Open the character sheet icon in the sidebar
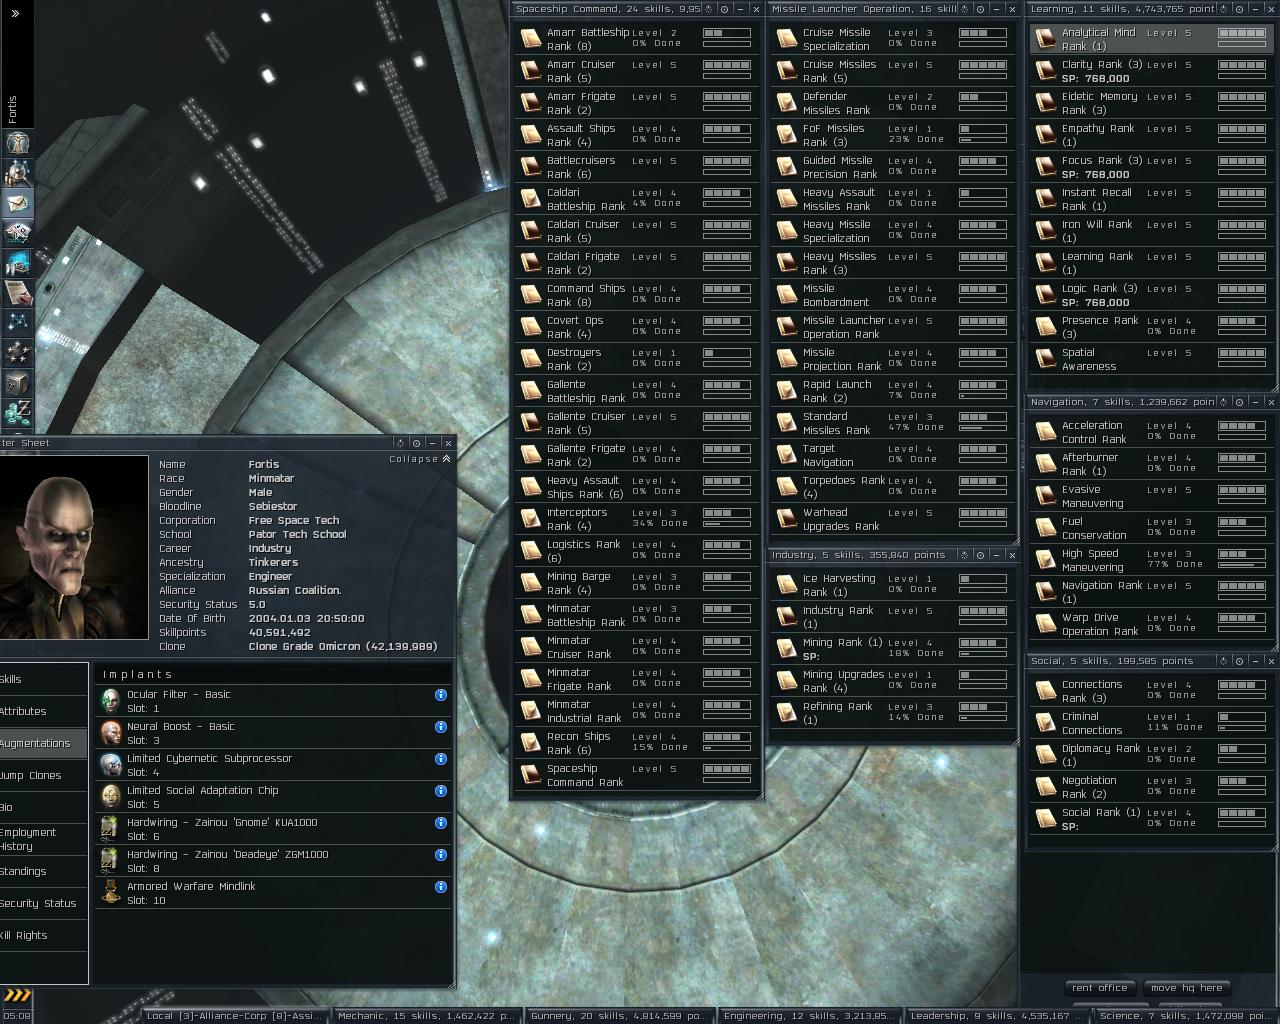 pyautogui.click(x=17, y=144)
